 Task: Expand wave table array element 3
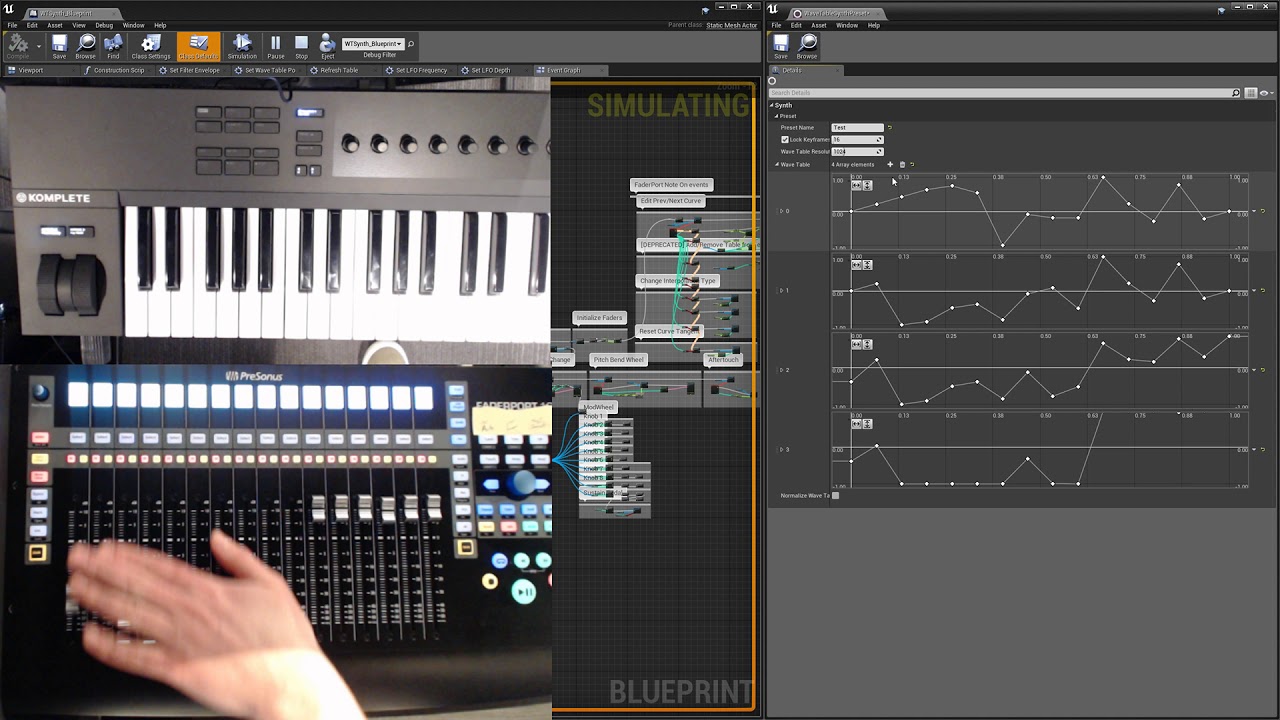pos(781,450)
